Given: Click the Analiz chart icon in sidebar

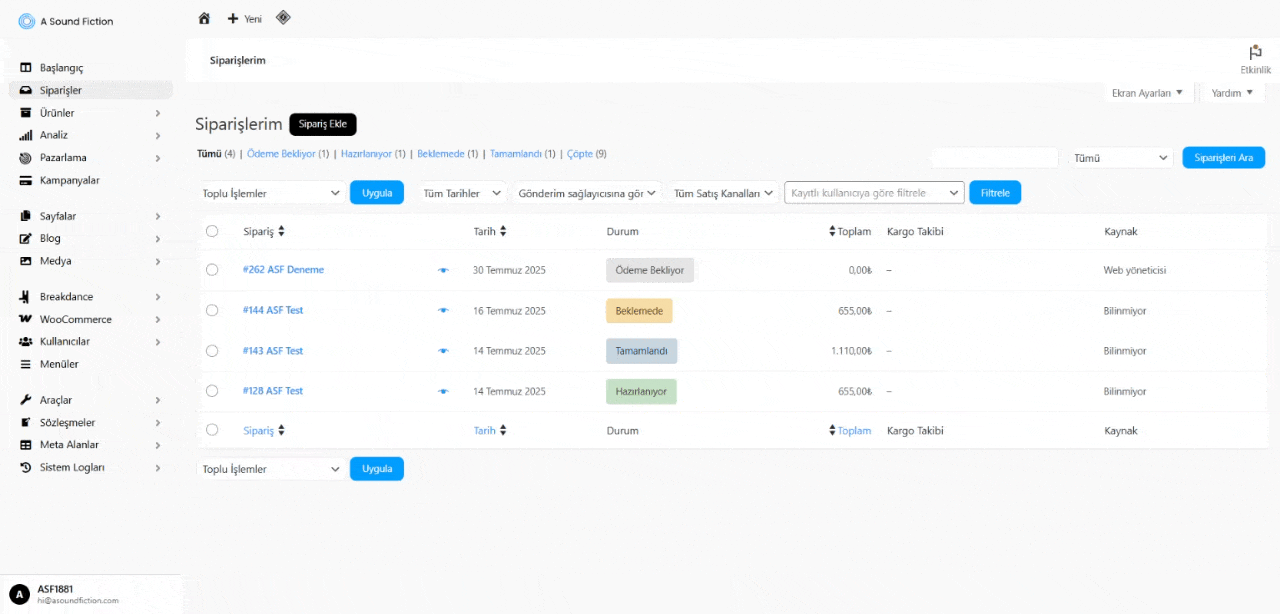Looking at the screenshot, I should (26, 135).
